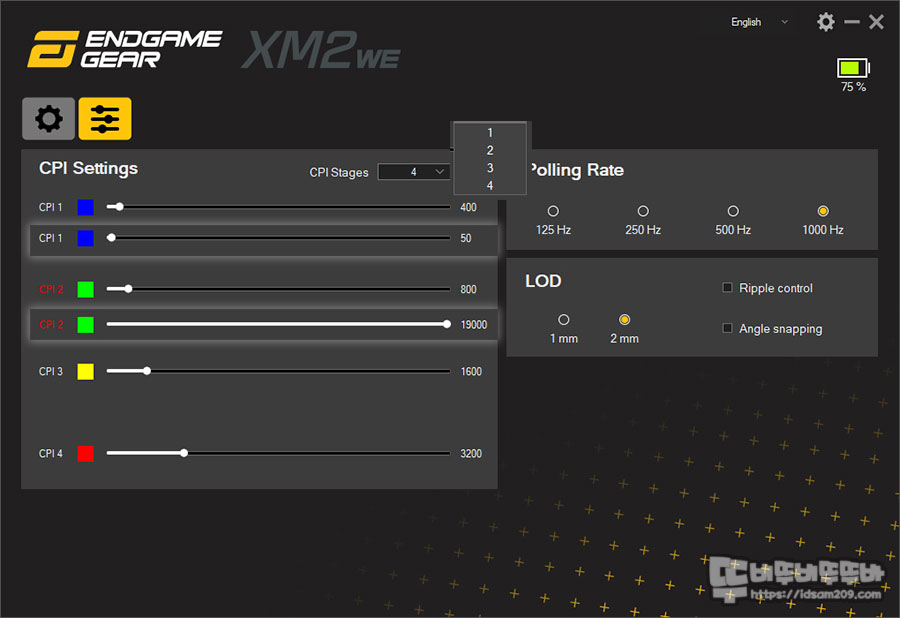The height and width of the screenshot is (618, 900).
Task: Open the English language dropdown
Action: (759, 22)
